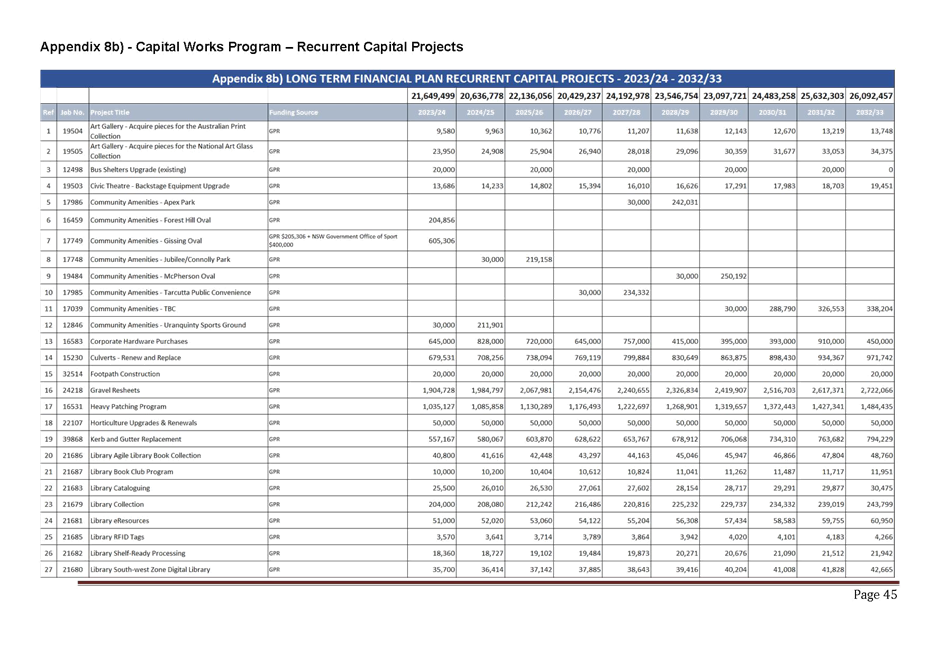Click 'Bus Shelters Upgrade (existing)' row title
928x656 pixels.
138,170
